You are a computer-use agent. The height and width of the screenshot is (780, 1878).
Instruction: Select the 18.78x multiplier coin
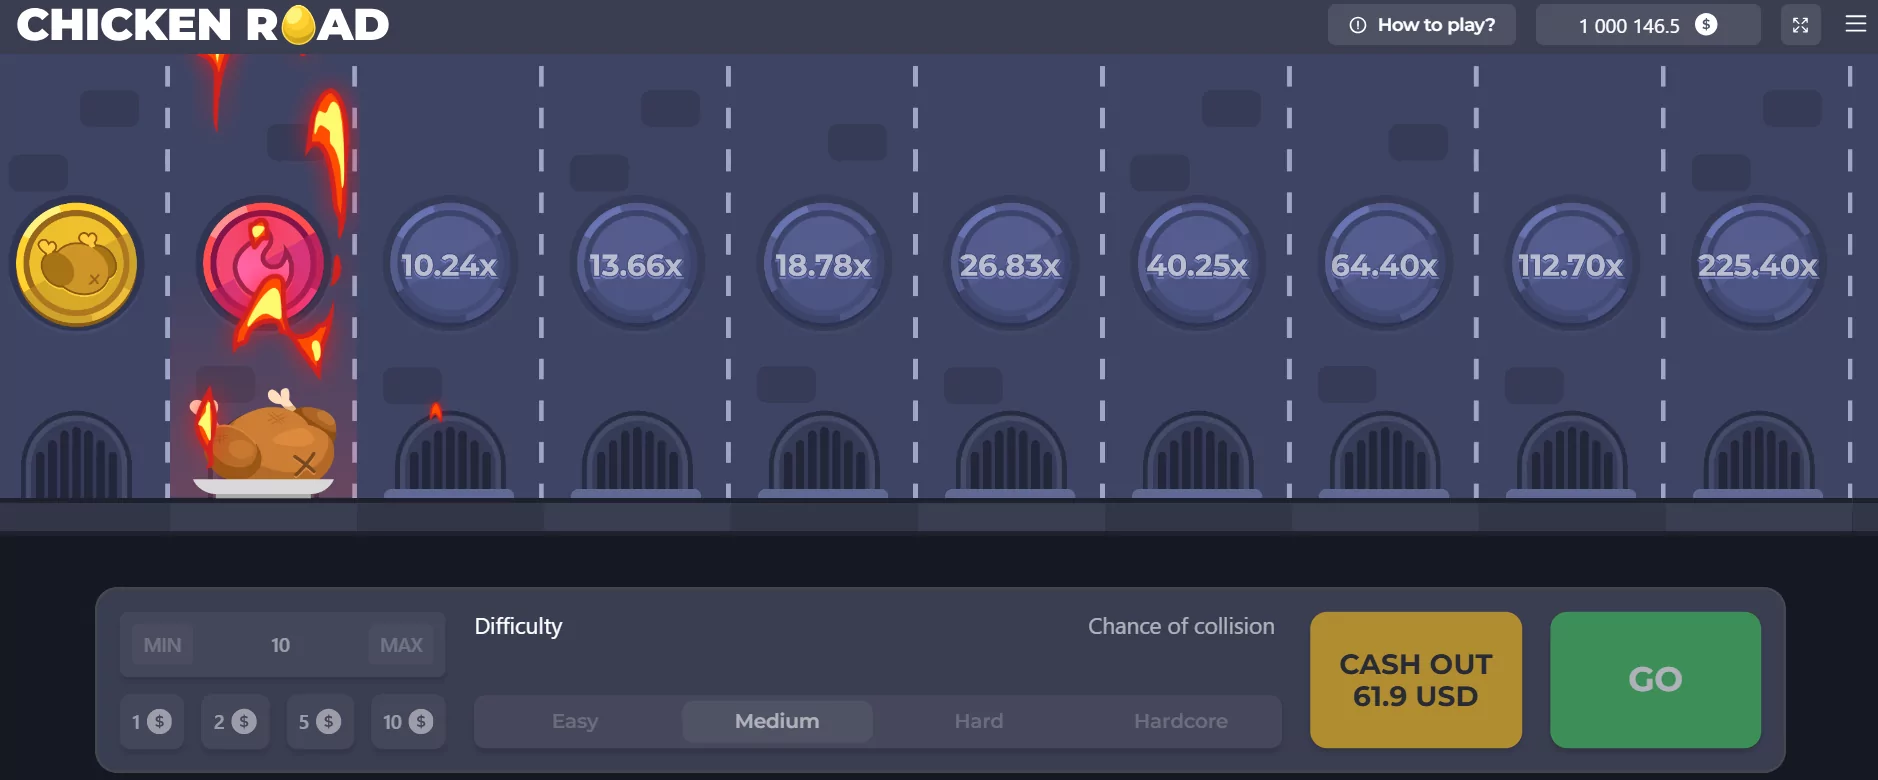pos(823,265)
